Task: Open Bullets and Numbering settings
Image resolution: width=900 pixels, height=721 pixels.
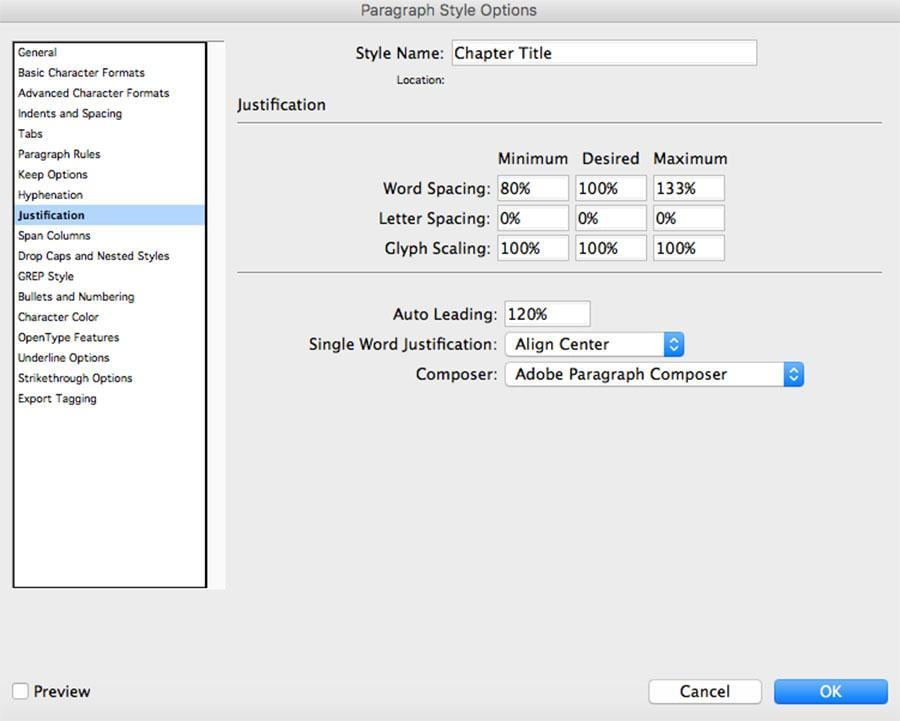Action: (x=75, y=296)
